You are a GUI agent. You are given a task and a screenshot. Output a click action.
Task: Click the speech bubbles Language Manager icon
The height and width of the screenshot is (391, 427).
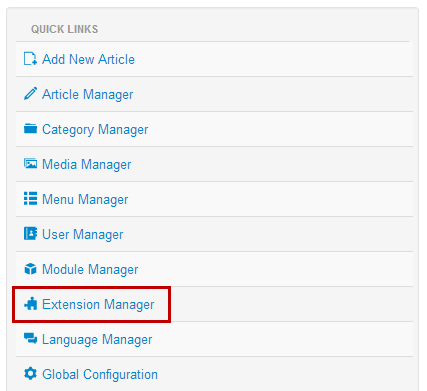coord(30,339)
